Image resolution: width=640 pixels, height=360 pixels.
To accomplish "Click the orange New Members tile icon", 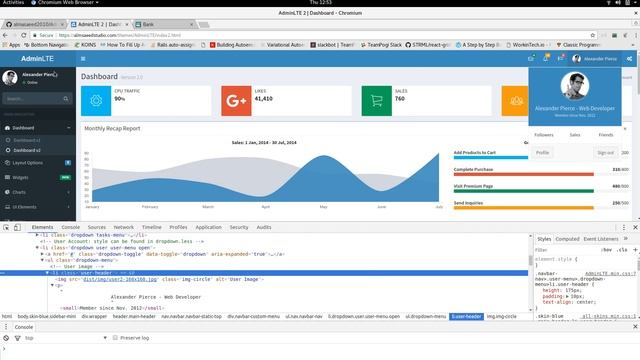I will pyautogui.click(x=515, y=100).
